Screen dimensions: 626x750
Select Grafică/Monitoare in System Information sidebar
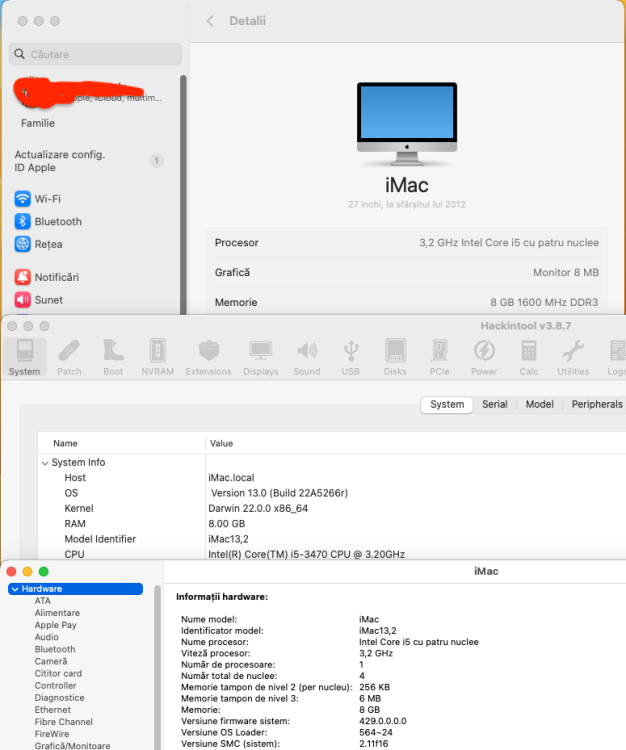coord(72,746)
